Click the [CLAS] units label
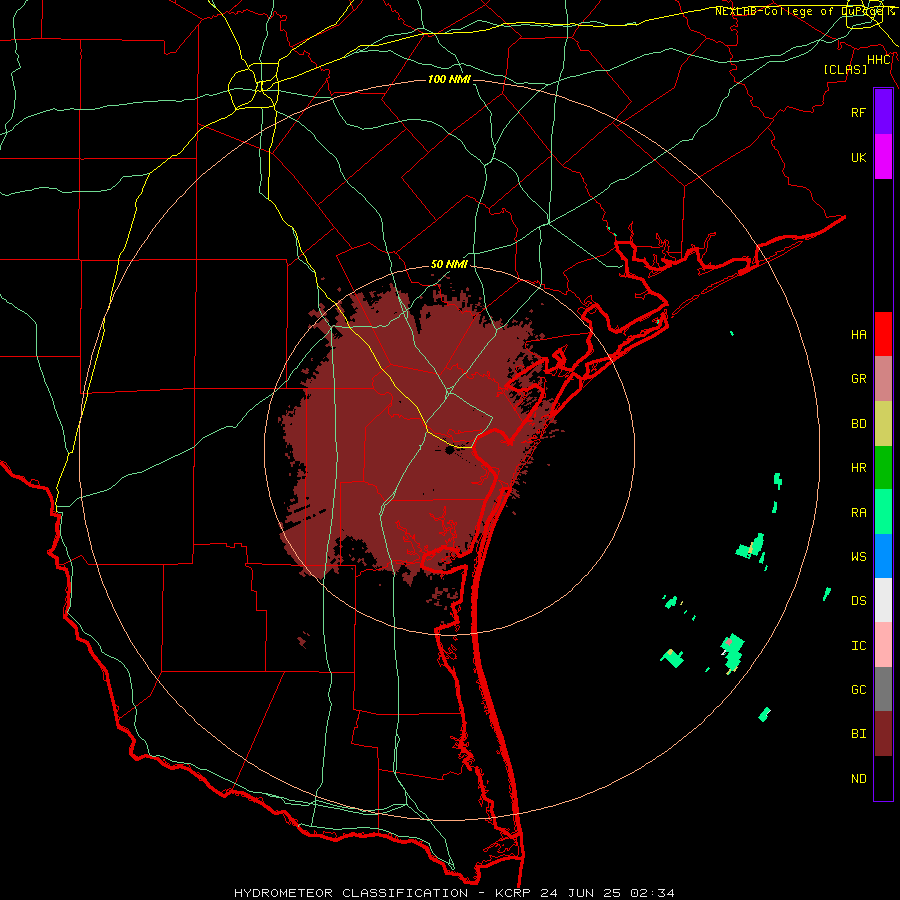 [x=844, y=69]
